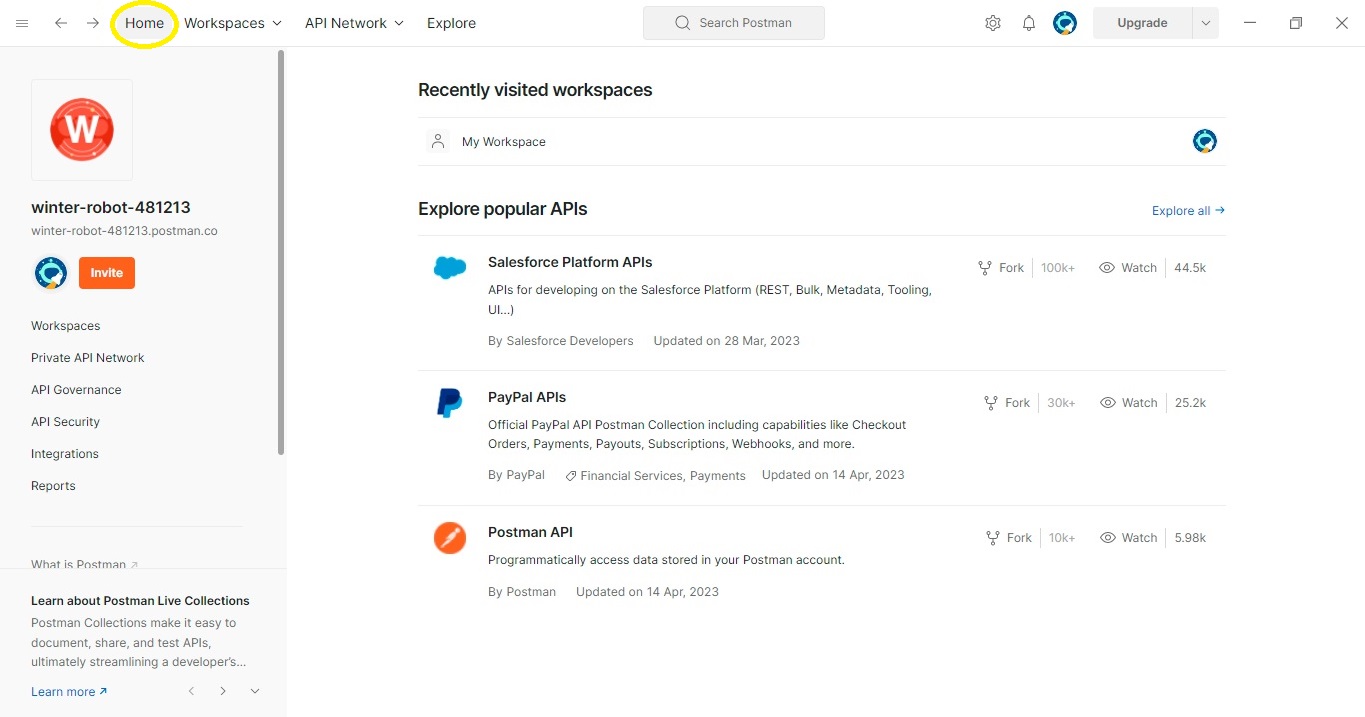Viewport: 1365px width, 717px height.
Task: Click the winter-robot team logo
Action: (82, 130)
